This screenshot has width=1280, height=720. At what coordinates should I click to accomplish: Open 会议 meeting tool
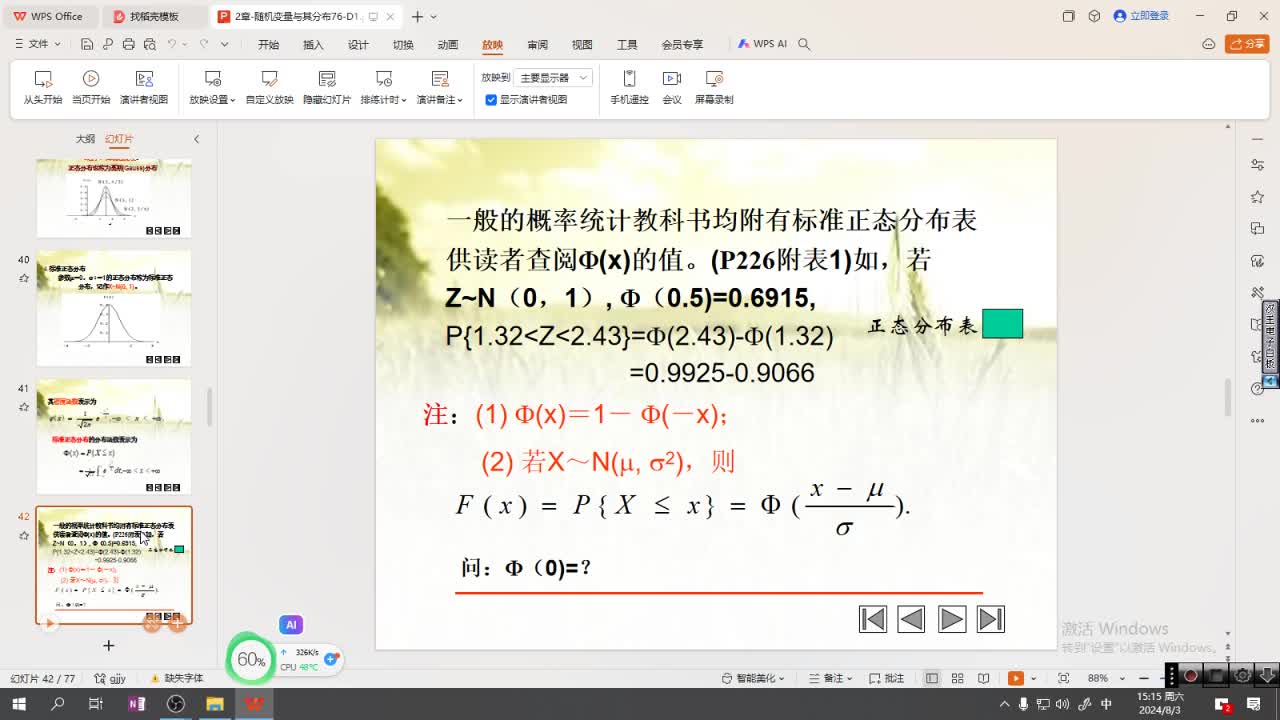pos(672,87)
